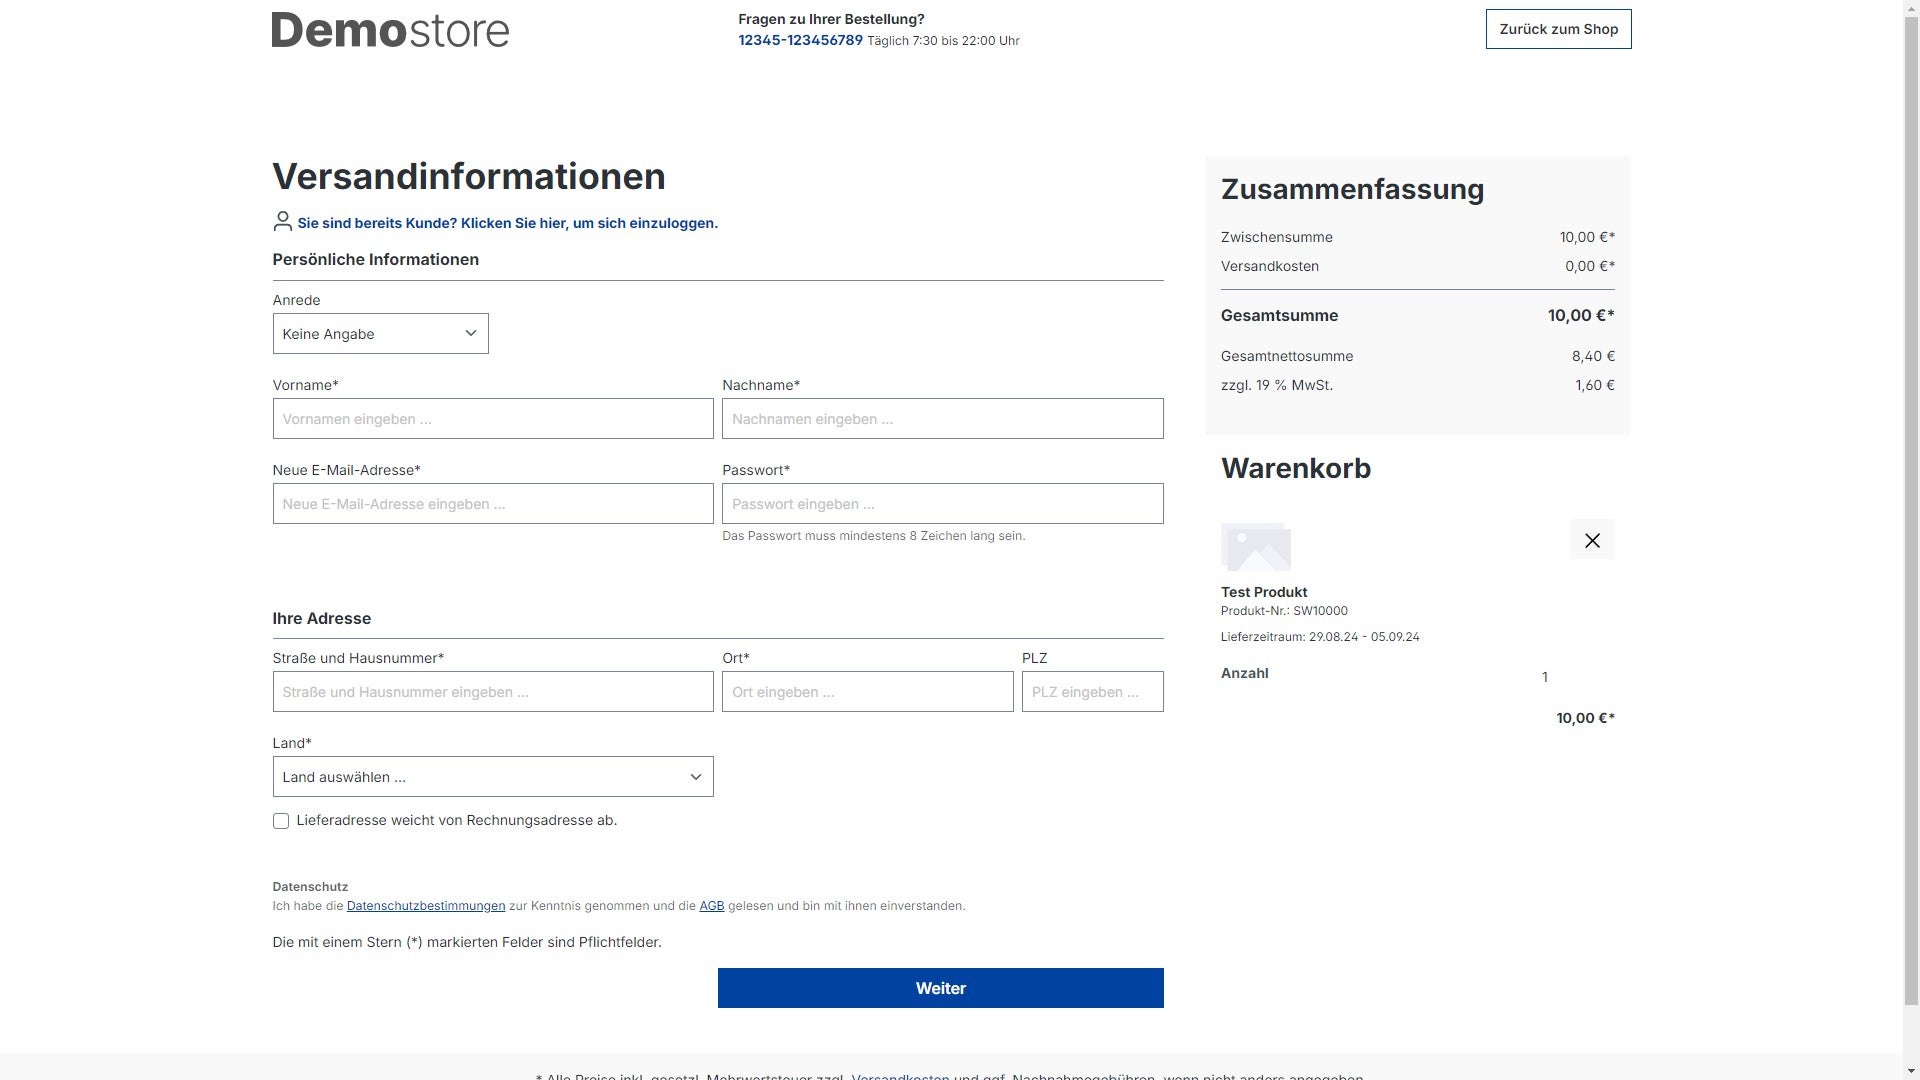Open the Land auswählen dropdown
Image resolution: width=1920 pixels, height=1080 pixels.
point(493,777)
